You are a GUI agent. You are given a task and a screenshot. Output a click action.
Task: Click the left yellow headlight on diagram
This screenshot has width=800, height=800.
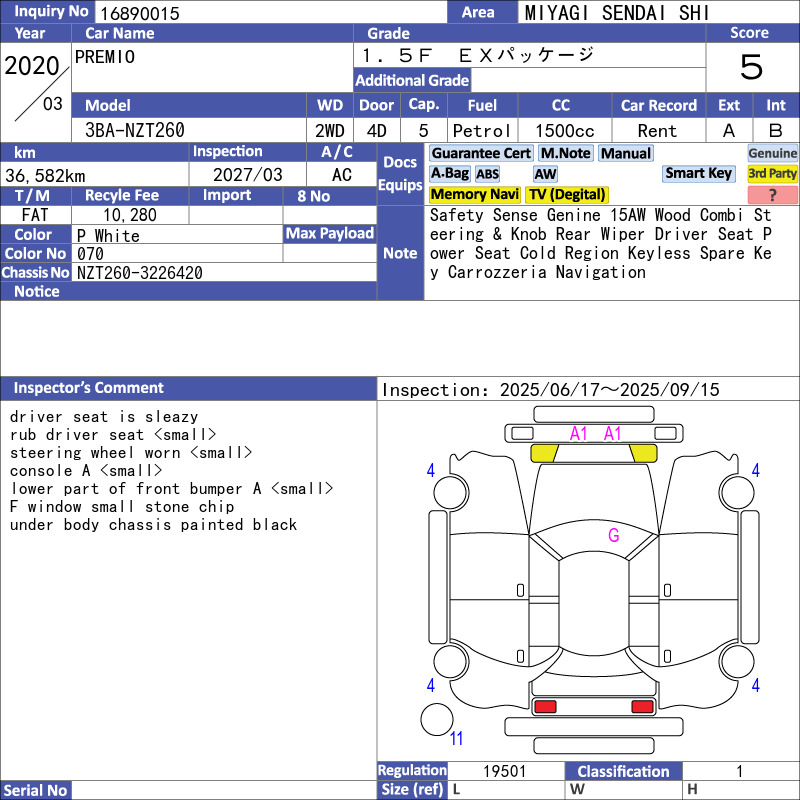pyautogui.click(x=544, y=453)
